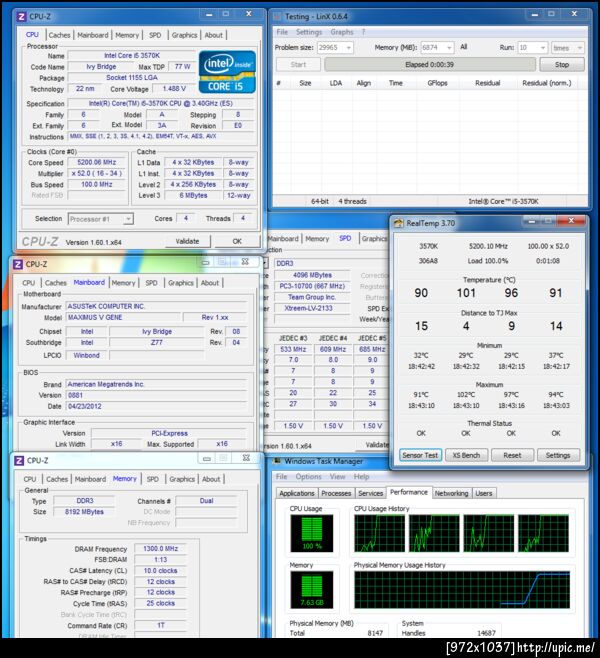Open the Processor #1 selection dropdown
The image size is (600, 658).
coord(128,219)
